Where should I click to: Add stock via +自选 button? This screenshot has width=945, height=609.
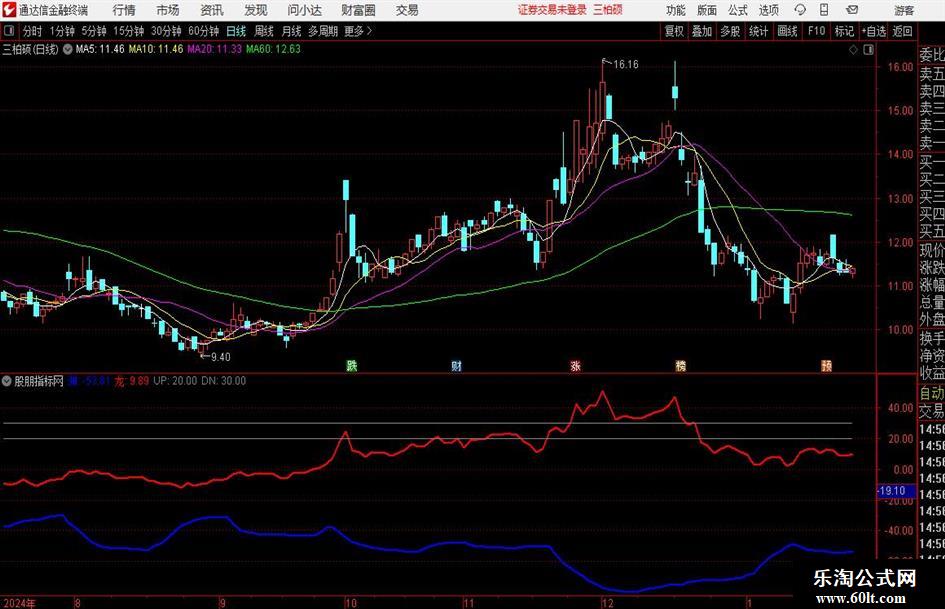pyautogui.click(x=873, y=31)
